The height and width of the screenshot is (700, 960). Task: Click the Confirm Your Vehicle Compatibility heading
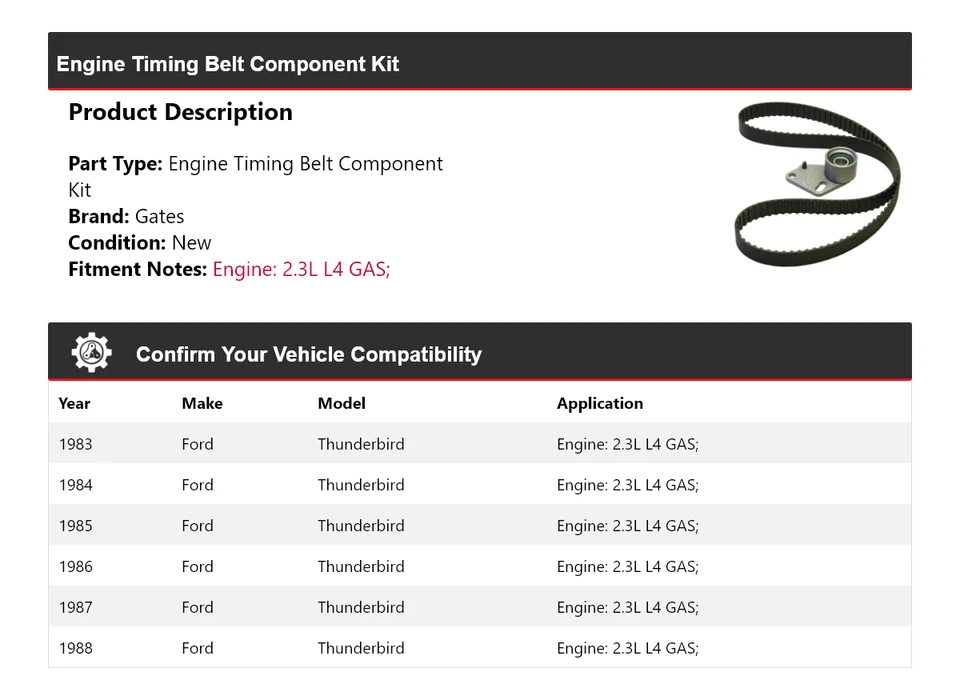pos(308,355)
